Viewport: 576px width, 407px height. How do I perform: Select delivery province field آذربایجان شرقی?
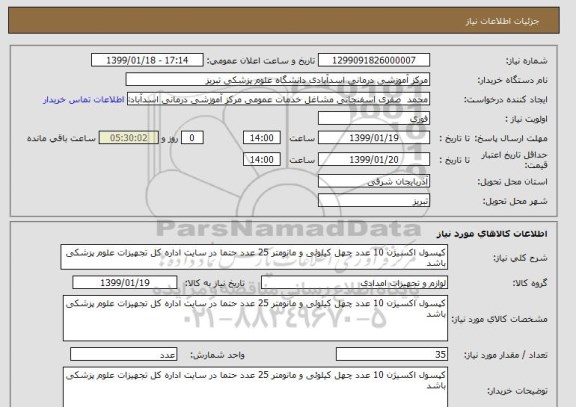tap(374, 181)
